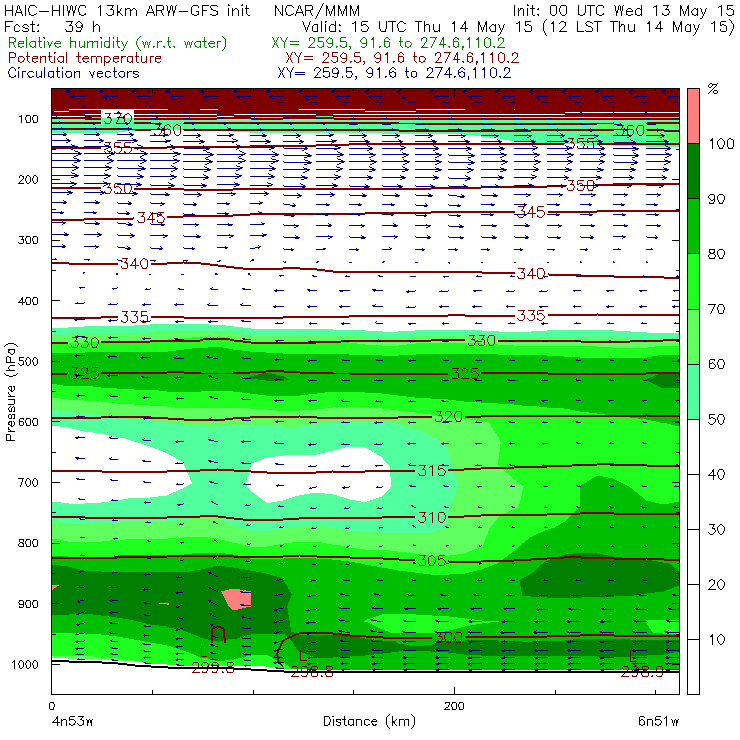Click the '%' unit label above colorbar
Screen dimensions: 740x740
point(713,89)
